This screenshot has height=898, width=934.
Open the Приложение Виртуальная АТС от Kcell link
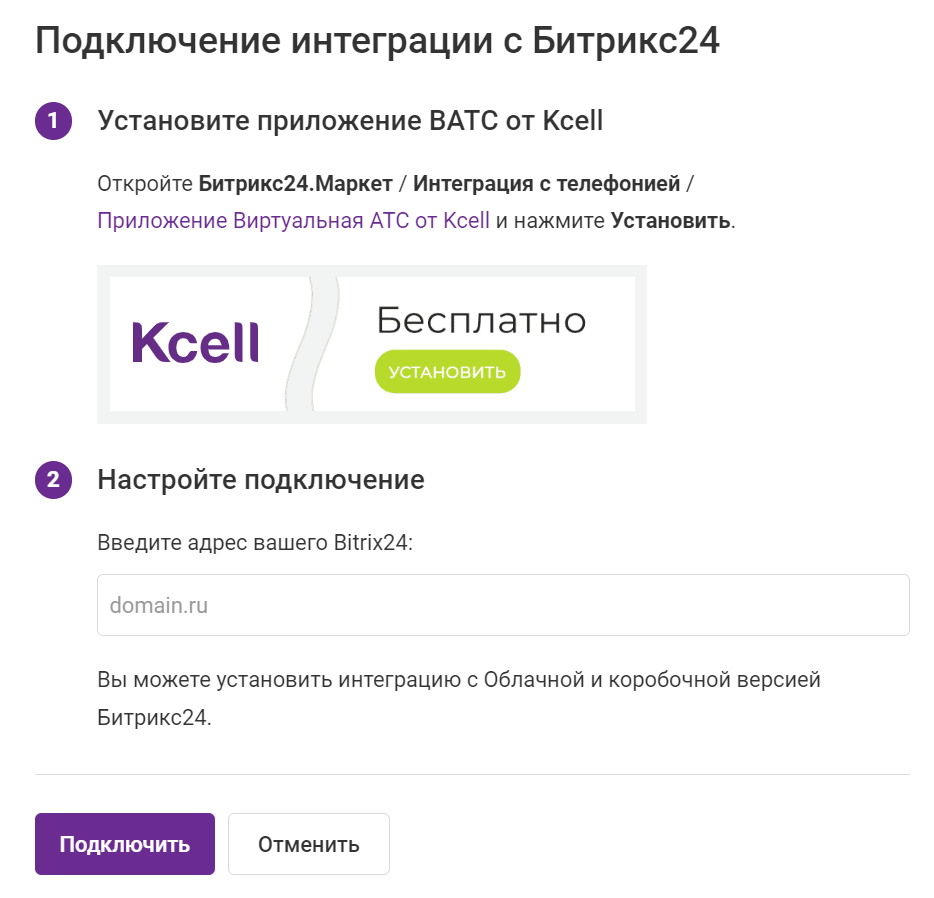(x=293, y=220)
